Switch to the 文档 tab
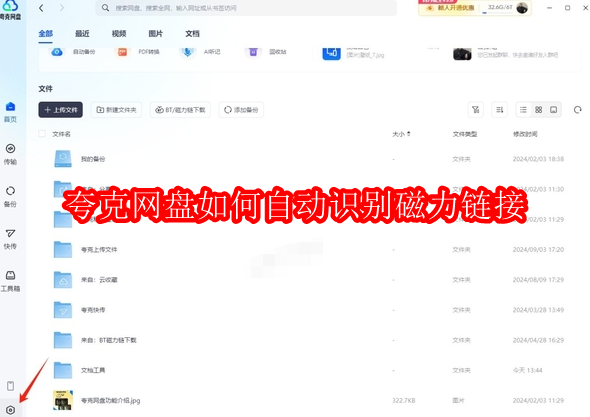 [x=192, y=34]
